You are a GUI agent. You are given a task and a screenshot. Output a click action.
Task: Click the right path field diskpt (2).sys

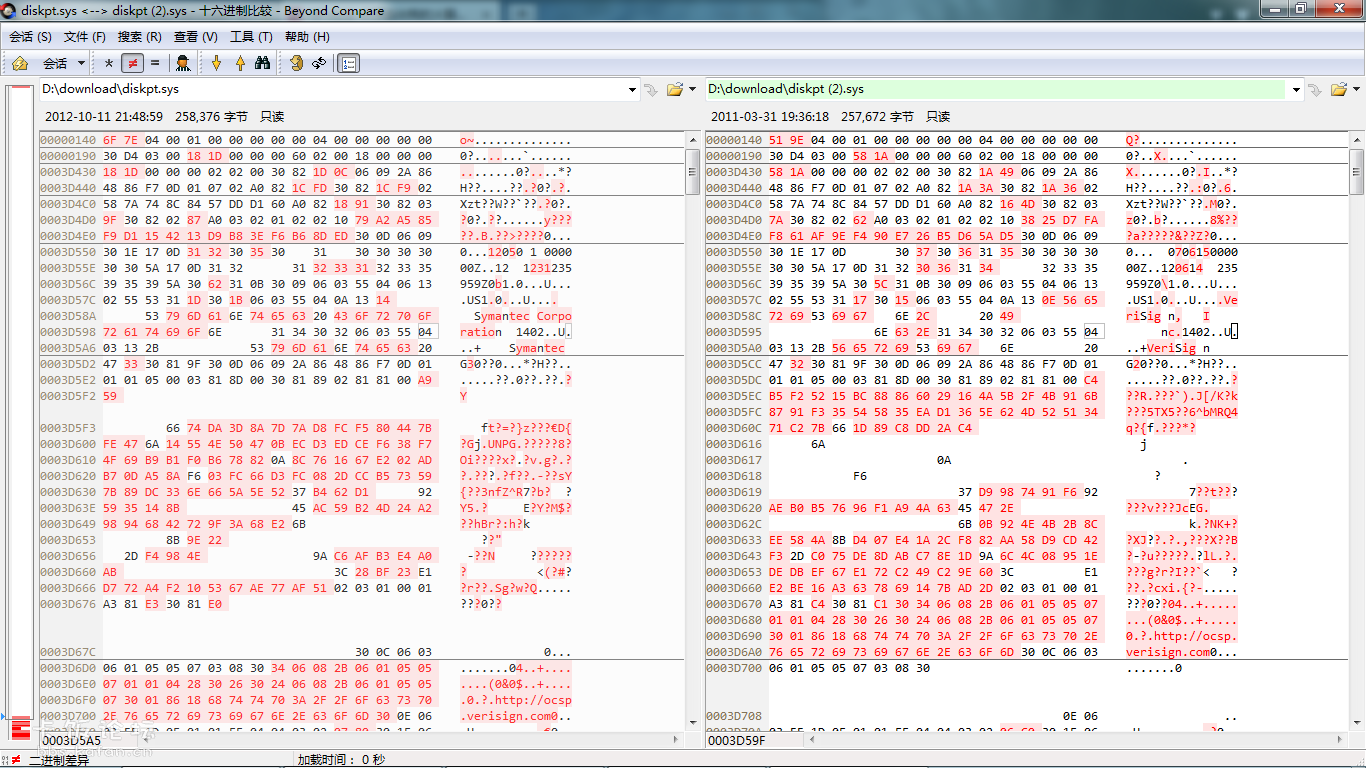[x=996, y=89]
